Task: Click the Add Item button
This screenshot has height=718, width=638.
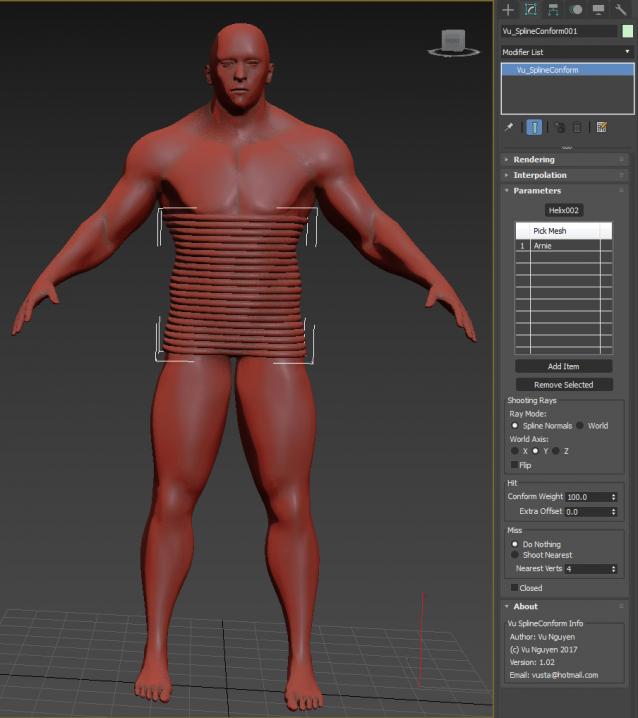Action: [563, 367]
